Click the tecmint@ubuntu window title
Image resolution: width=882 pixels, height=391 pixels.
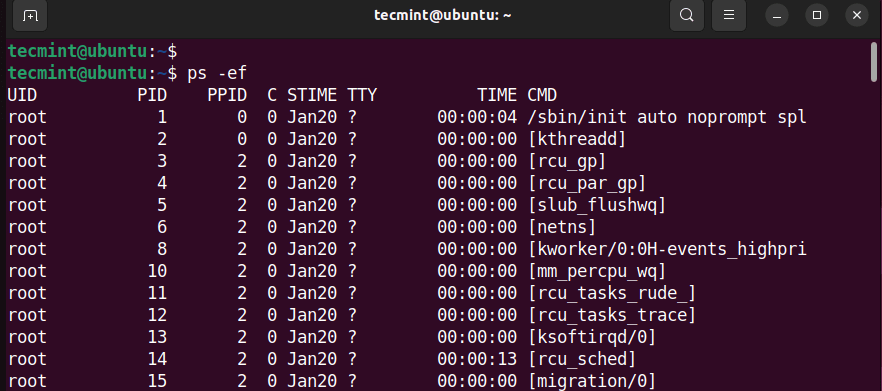pos(442,15)
